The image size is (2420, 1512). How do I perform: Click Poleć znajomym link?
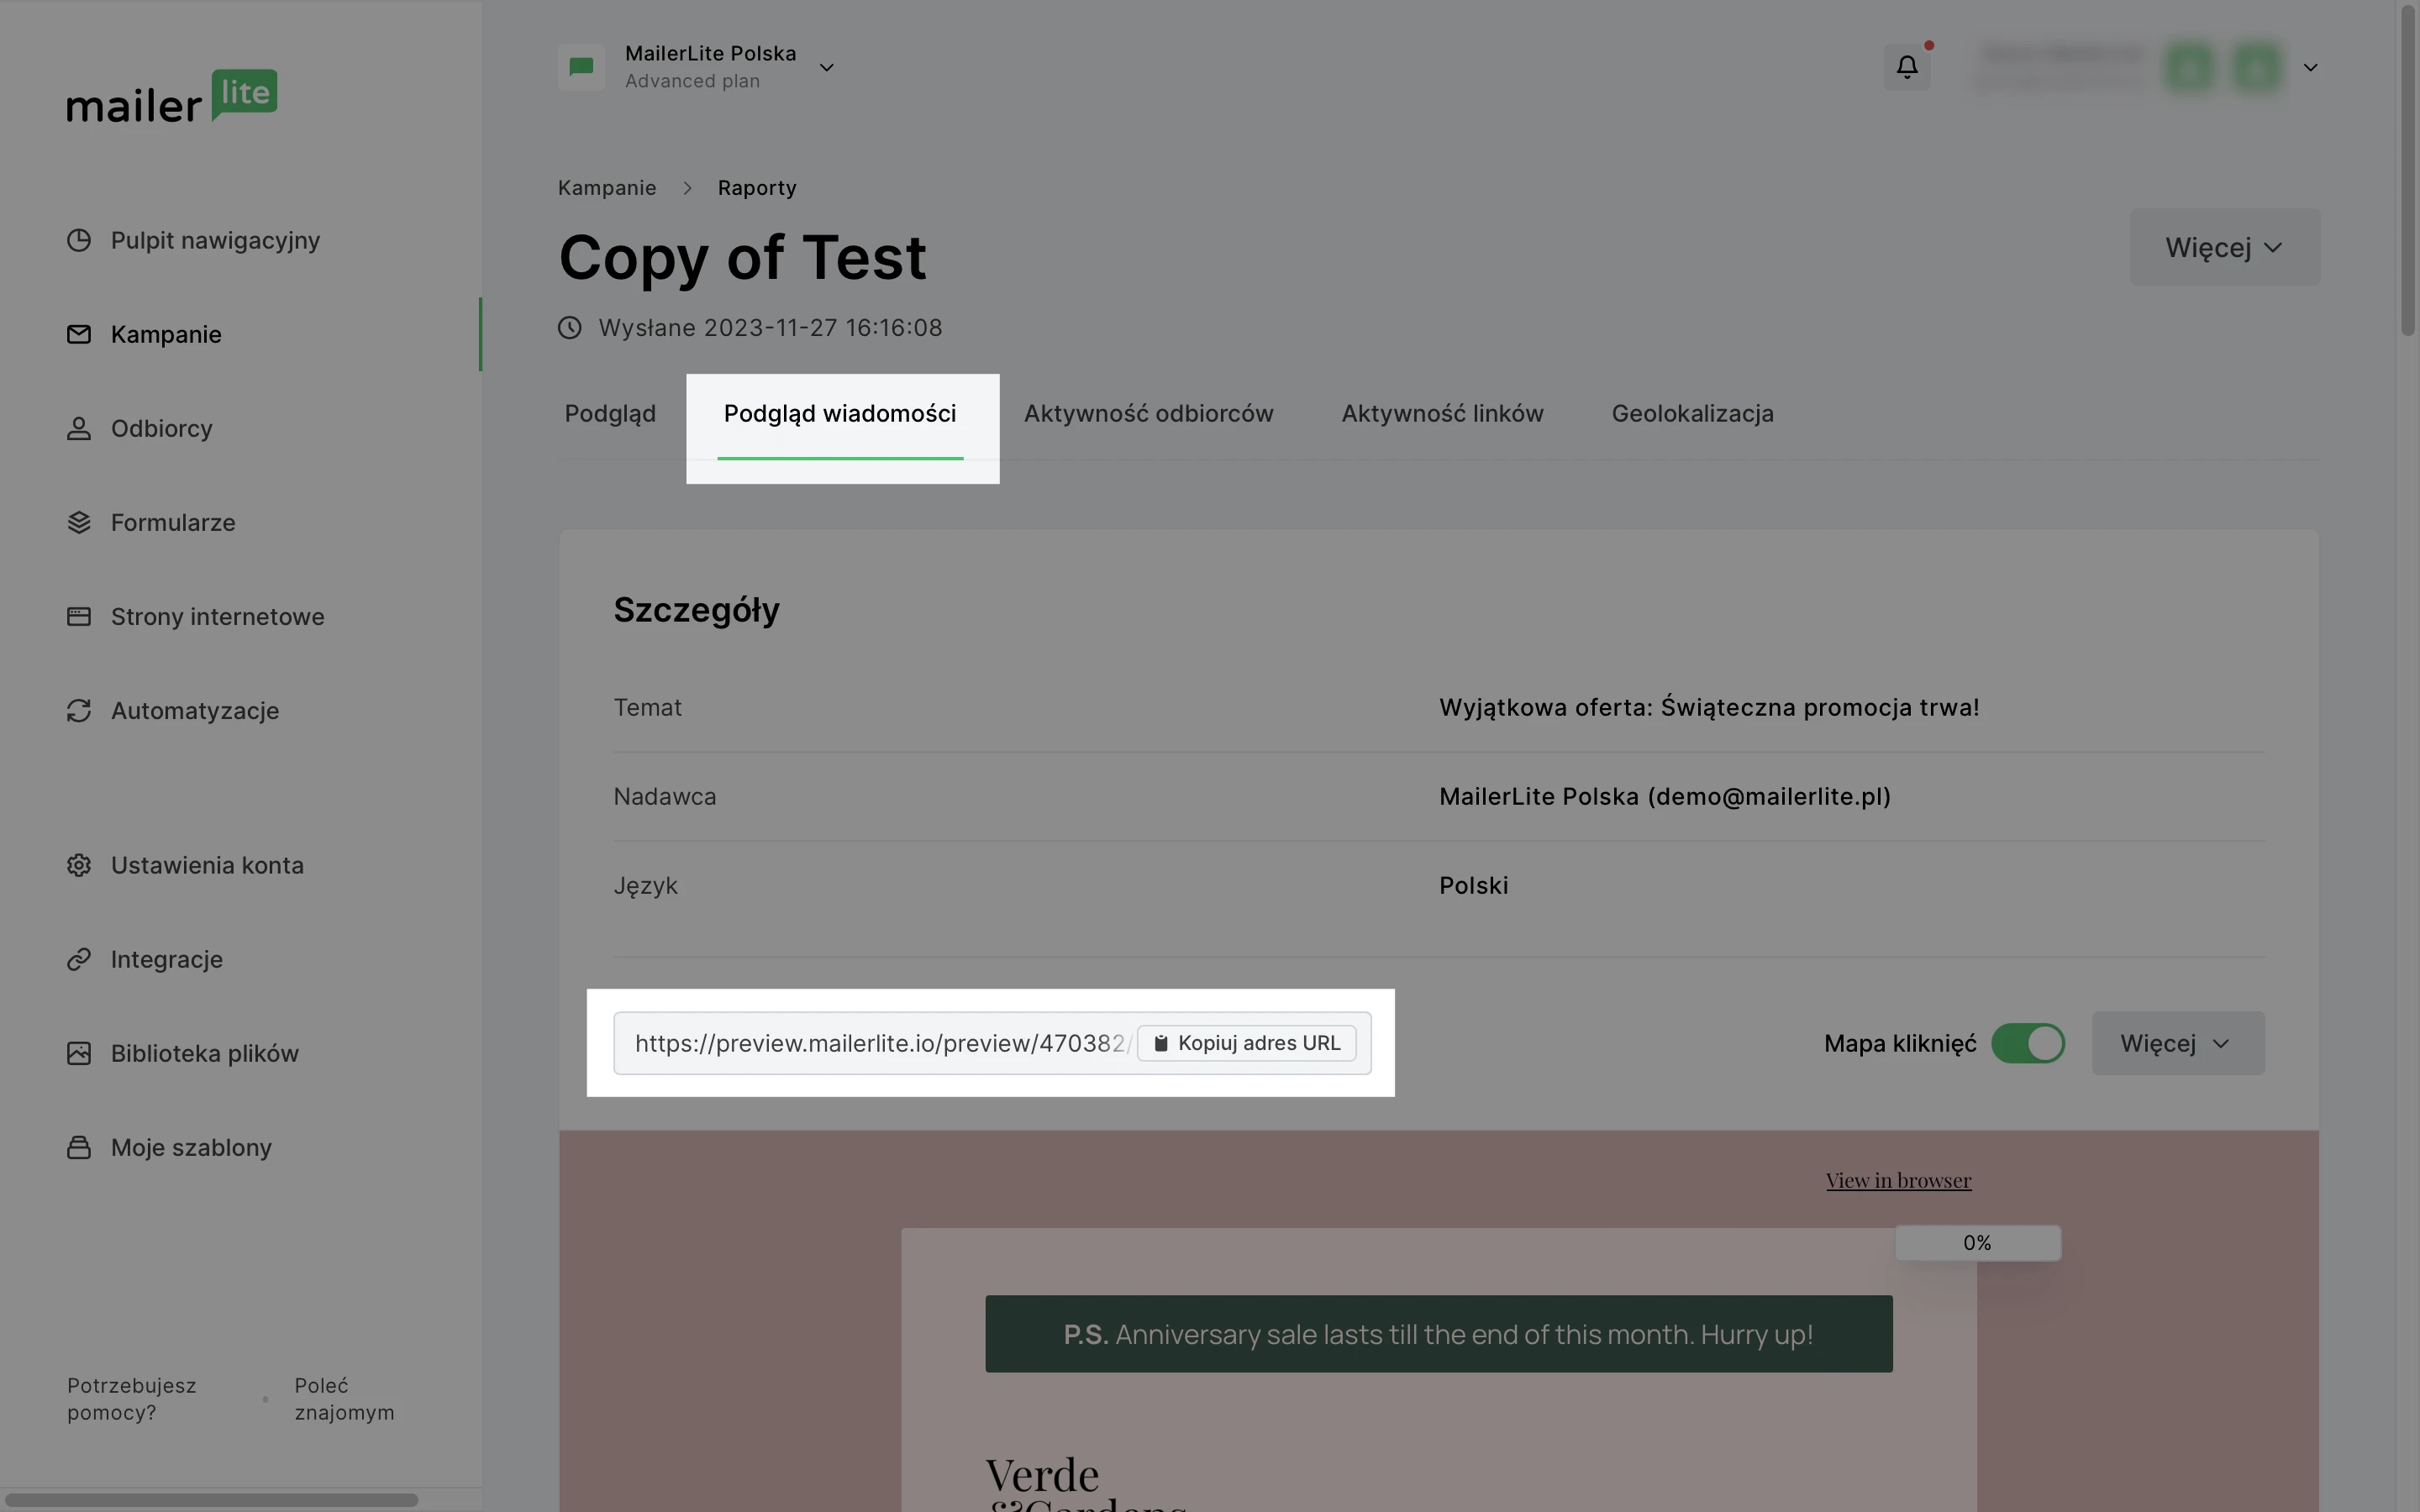tap(344, 1399)
